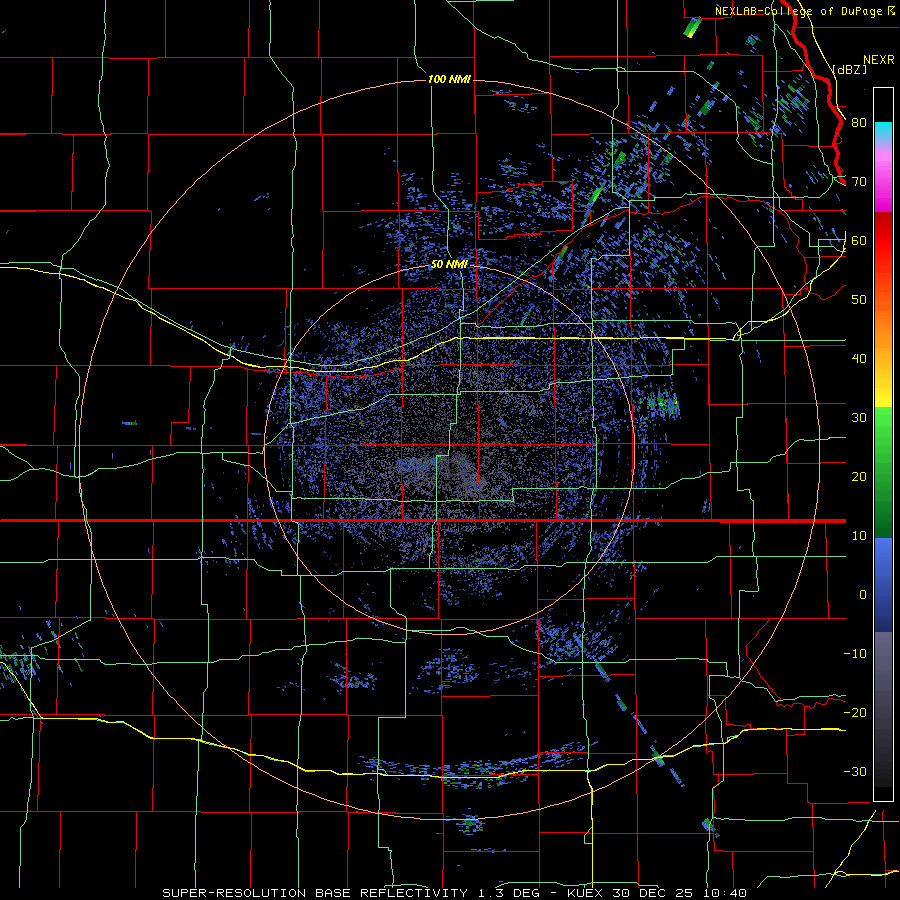The width and height of the screenshot is (900, 900).
Task: Select the -10 value on the dBZ scale
Action: [855, 654]
